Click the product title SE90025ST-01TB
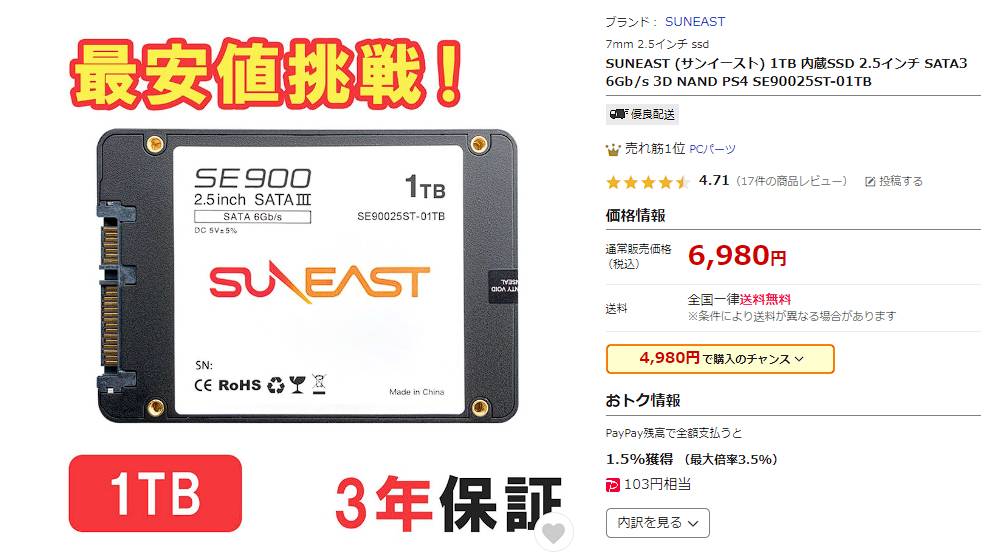999x554 pixels. [x=786, y=72]
